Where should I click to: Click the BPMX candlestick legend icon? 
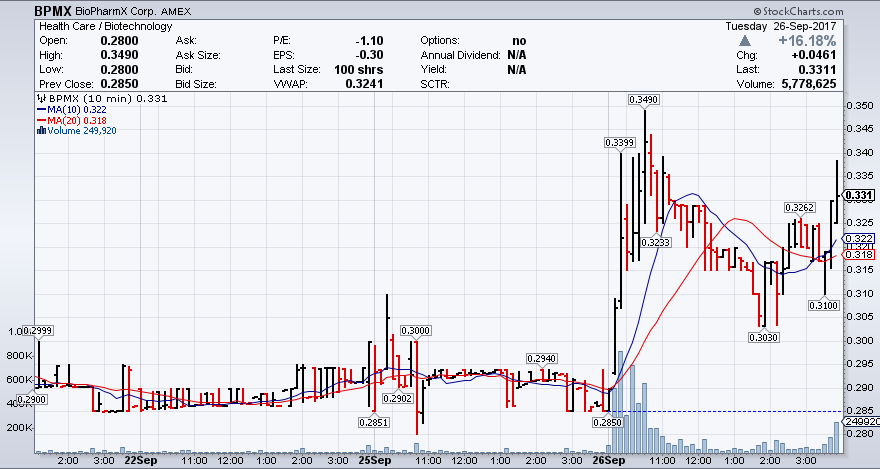40,99
